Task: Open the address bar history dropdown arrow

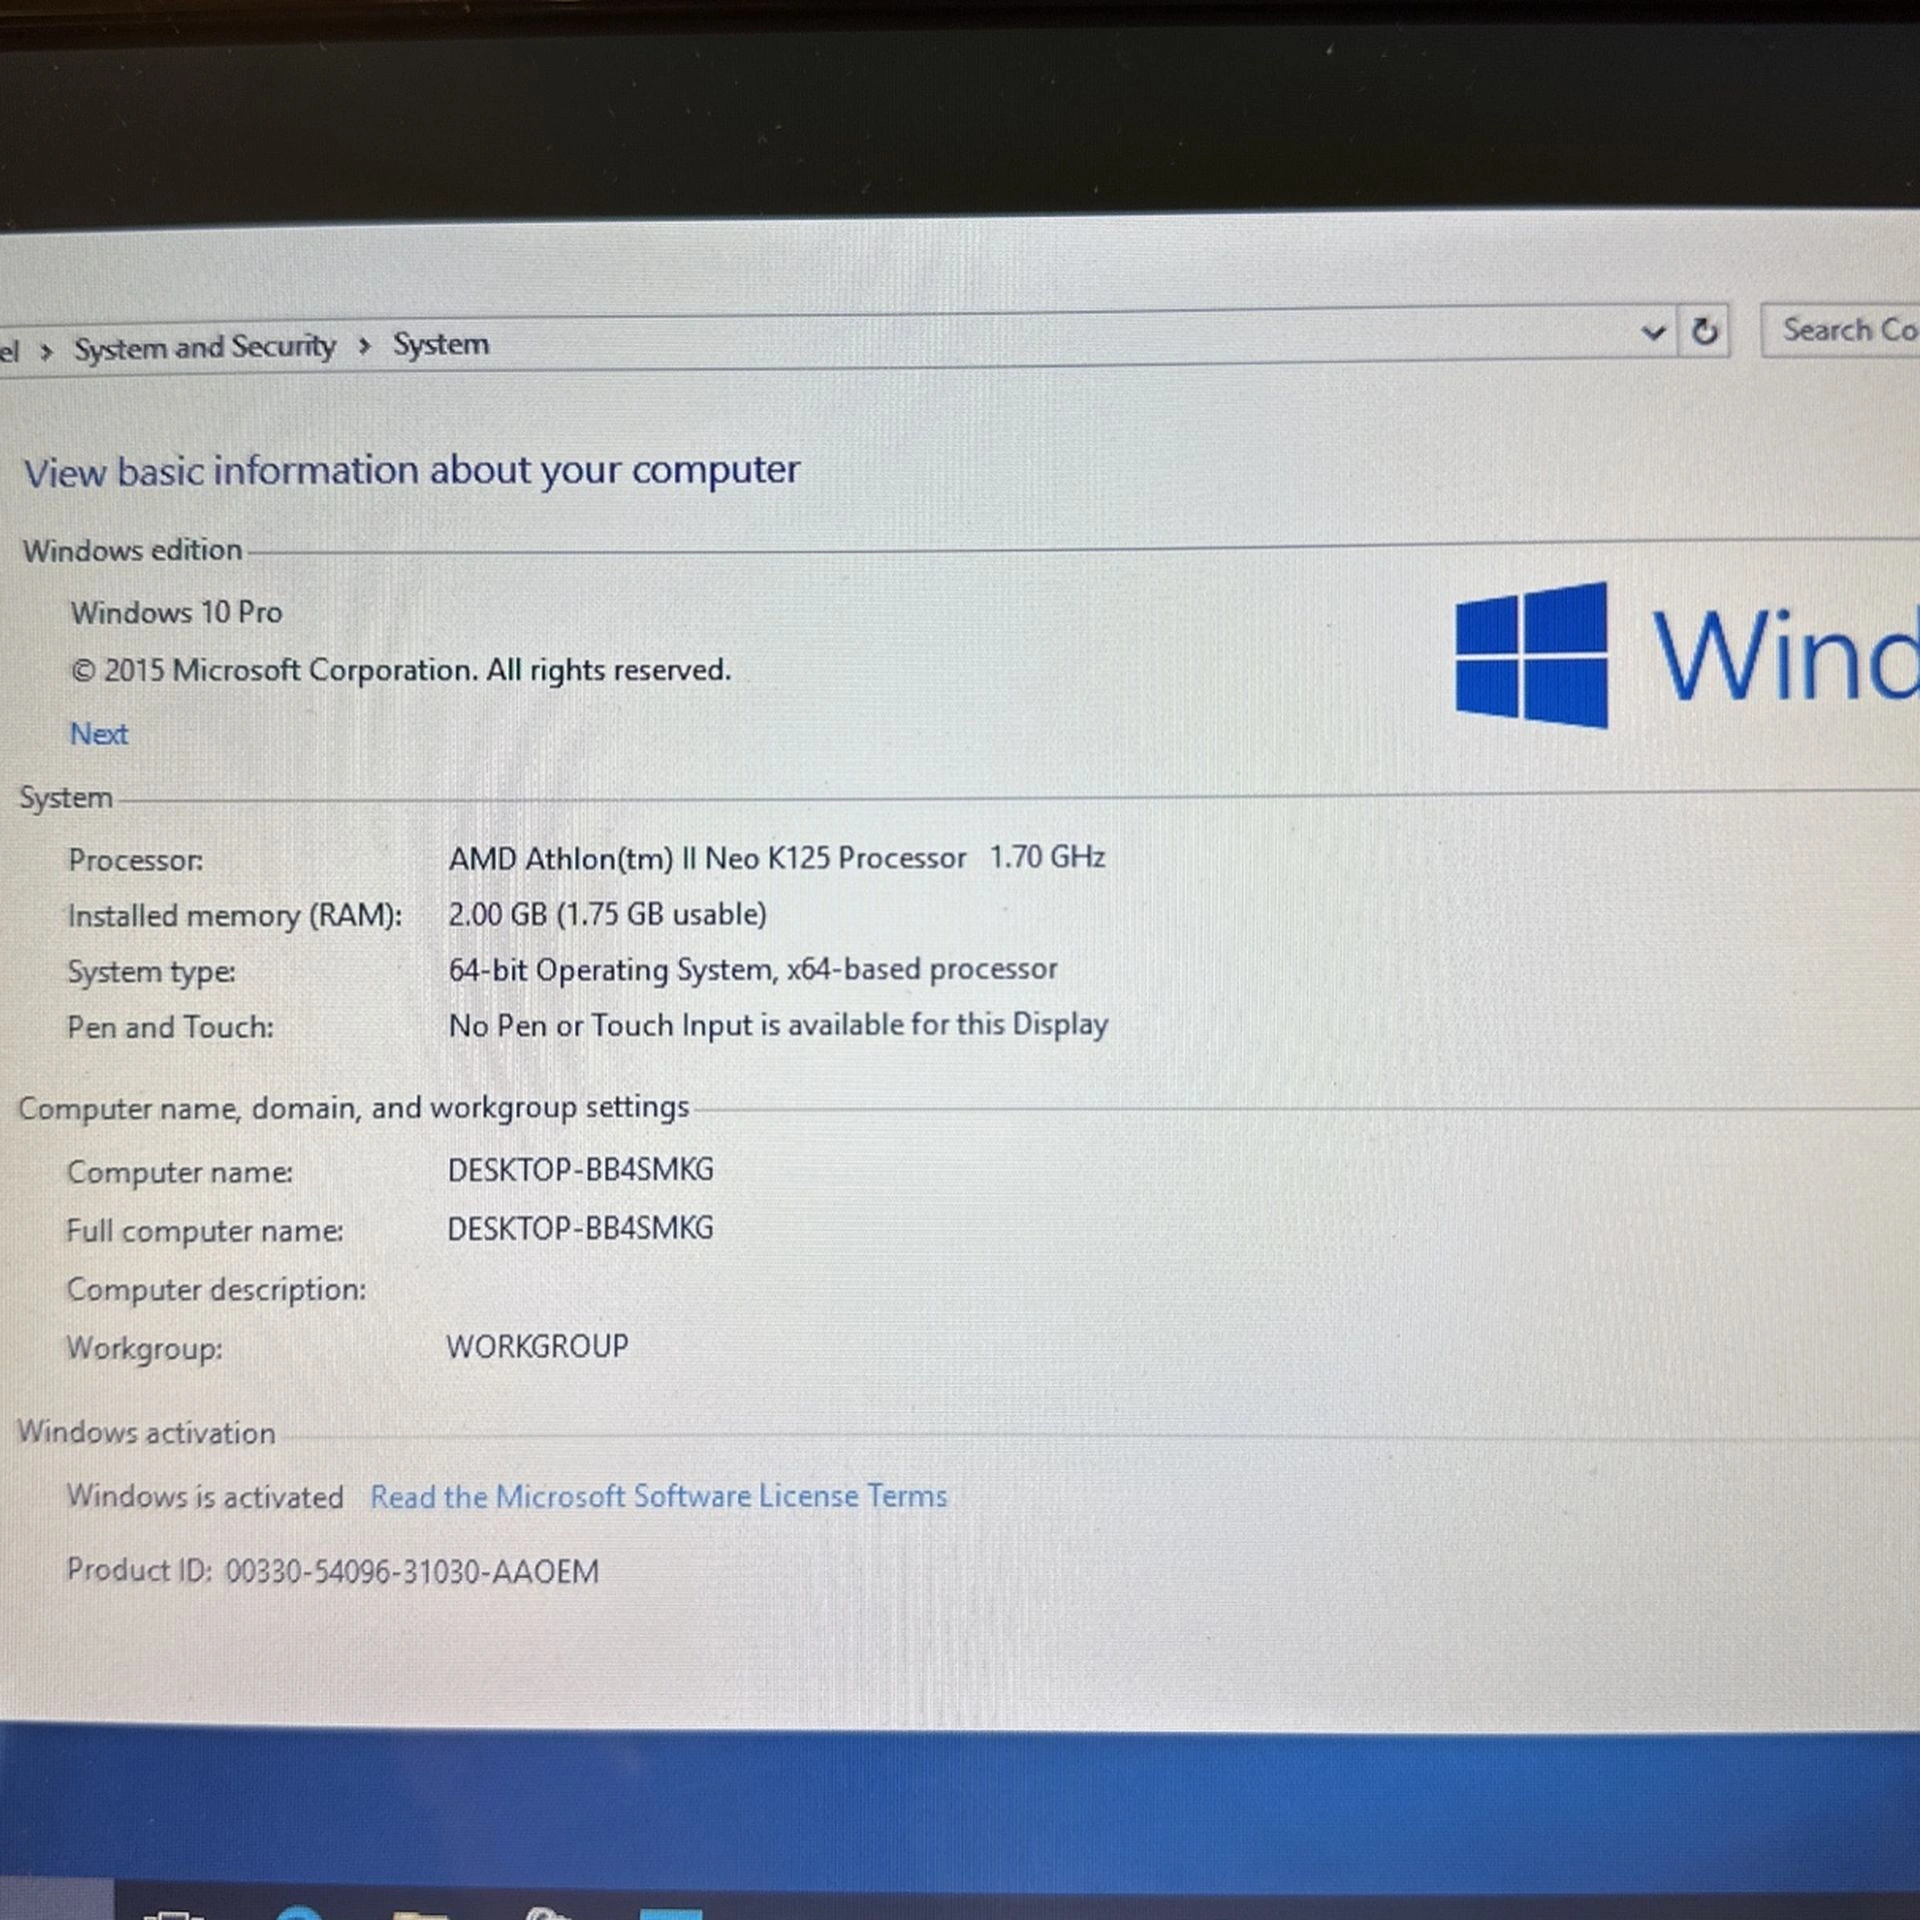Action: [1653, 332]
